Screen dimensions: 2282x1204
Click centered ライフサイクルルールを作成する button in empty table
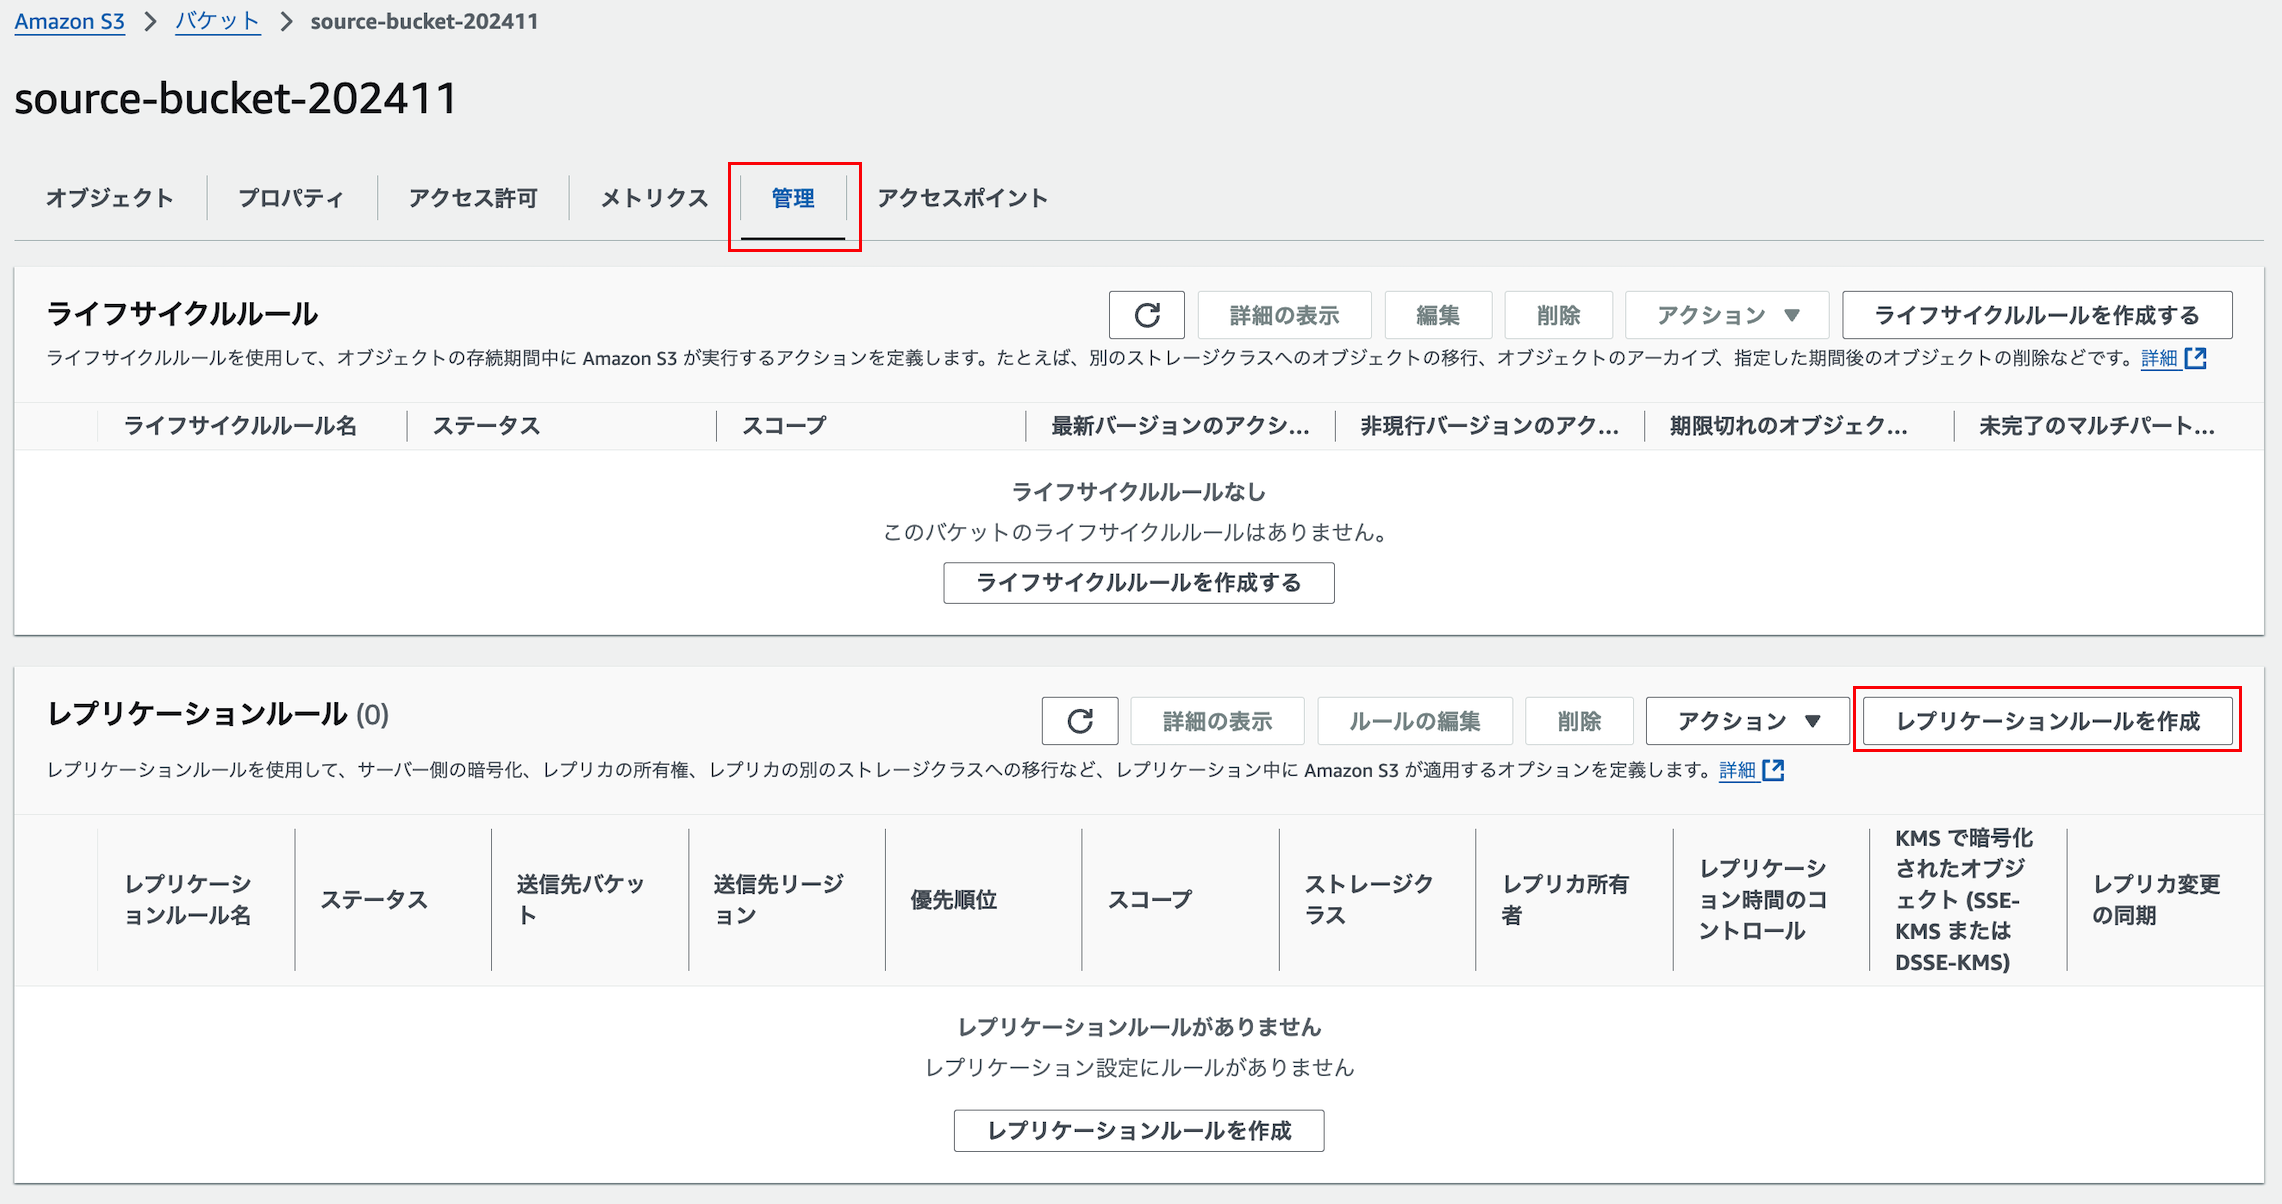(x=1138, y=583)
